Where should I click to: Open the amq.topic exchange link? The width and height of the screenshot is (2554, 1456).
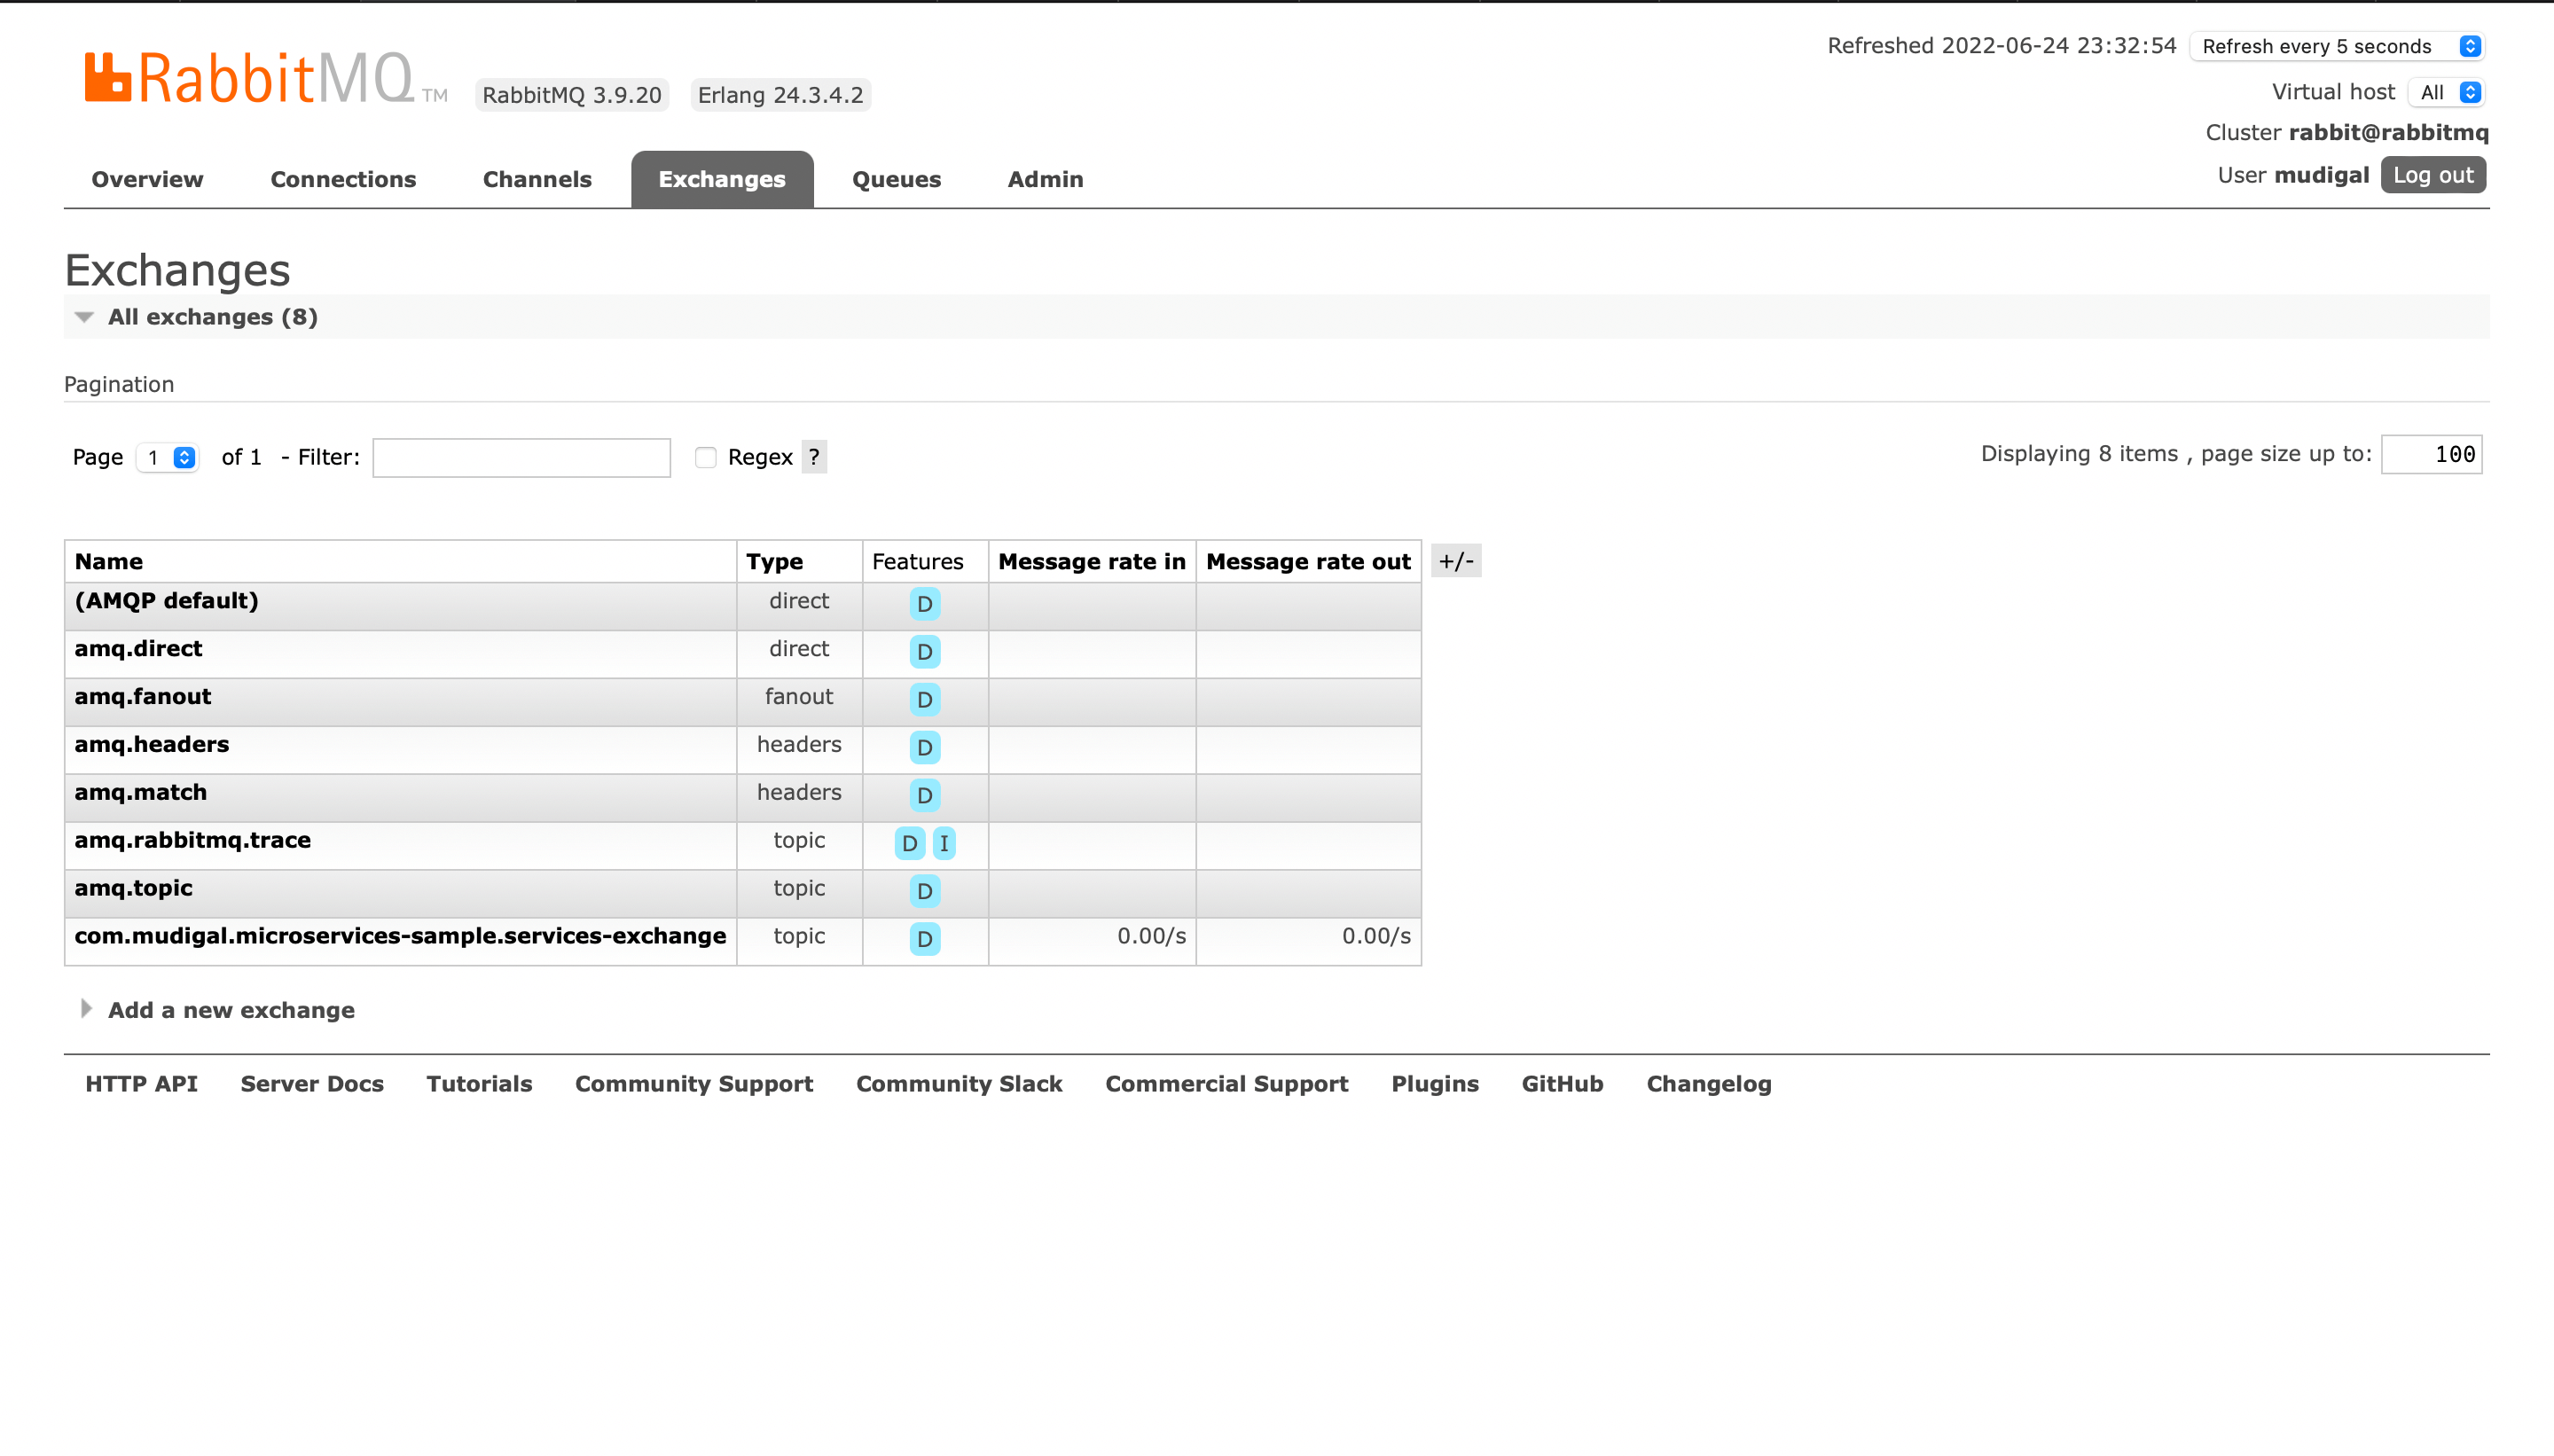click(133, 888)
